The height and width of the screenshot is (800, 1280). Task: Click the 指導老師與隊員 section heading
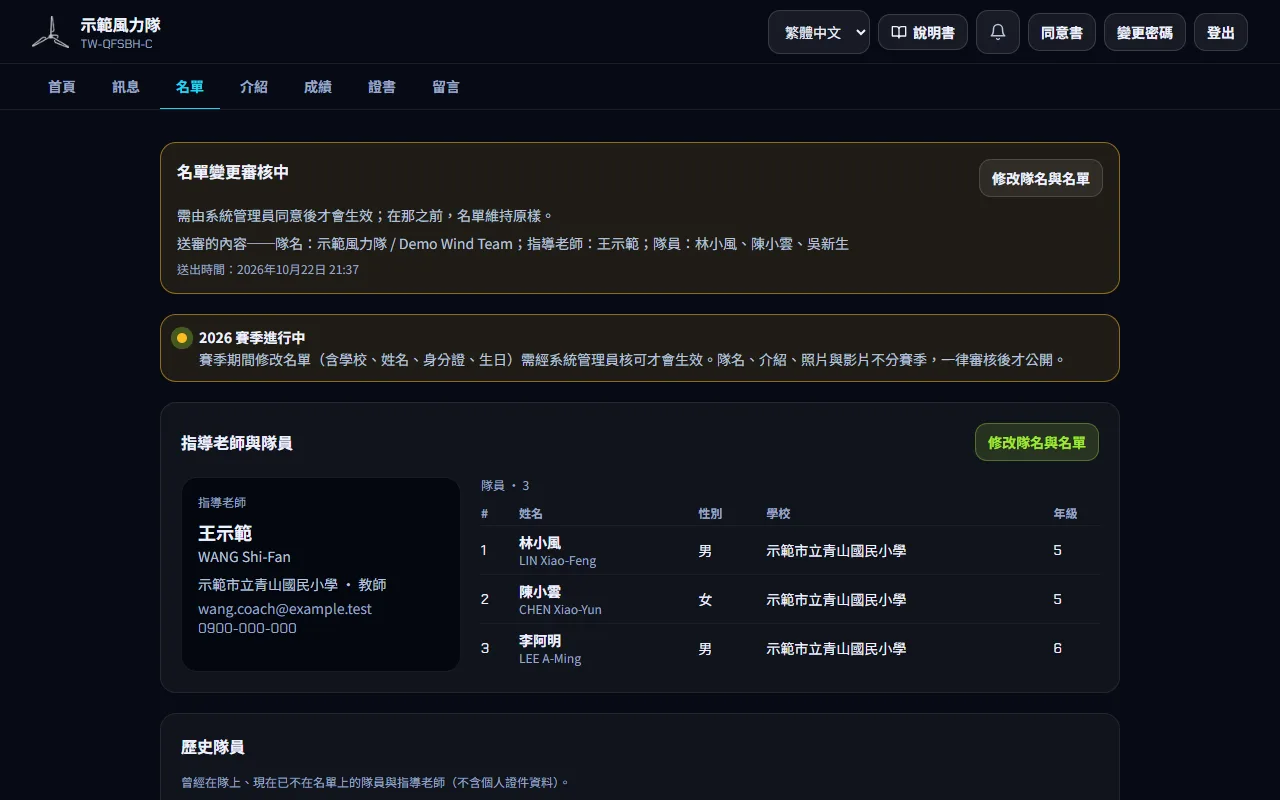click(x=237, y=442)
